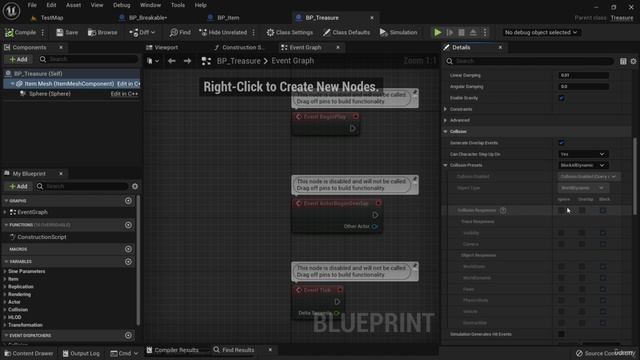Add a new component with Add button
The image size is (640, 360).
pyautogui.click(x=18, y=59)
